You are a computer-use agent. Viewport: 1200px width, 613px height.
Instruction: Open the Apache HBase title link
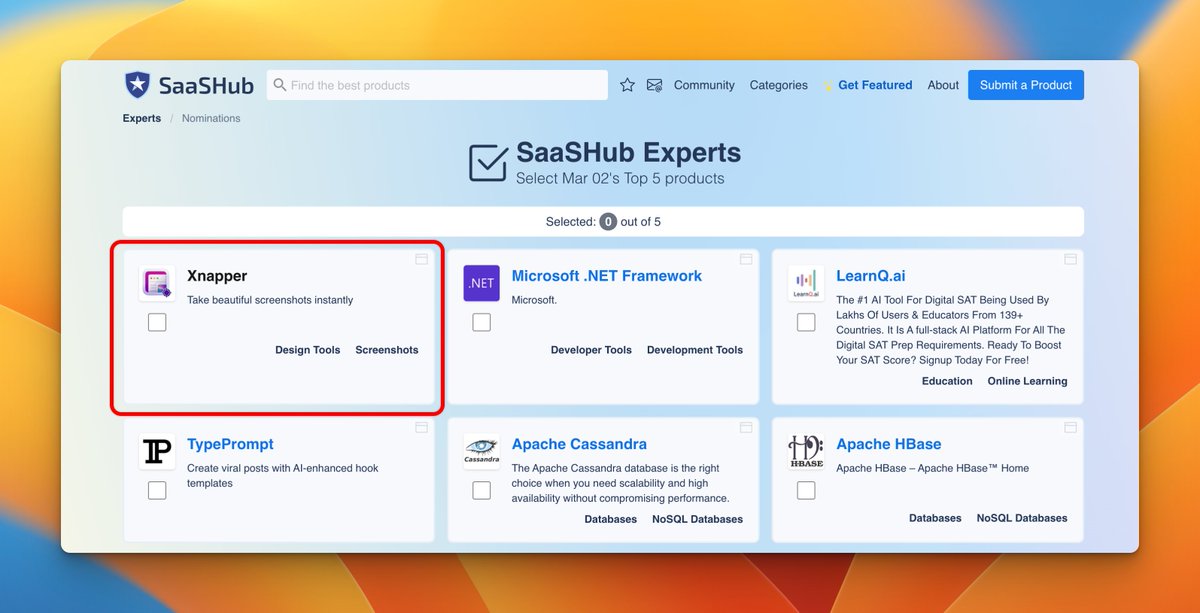coord(889,444)
